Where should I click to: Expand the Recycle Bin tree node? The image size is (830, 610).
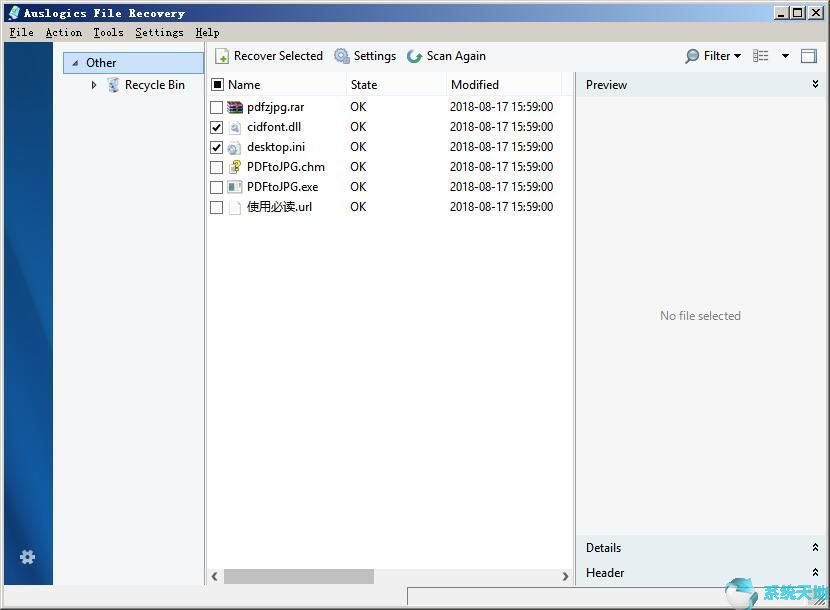coord(93,85)
